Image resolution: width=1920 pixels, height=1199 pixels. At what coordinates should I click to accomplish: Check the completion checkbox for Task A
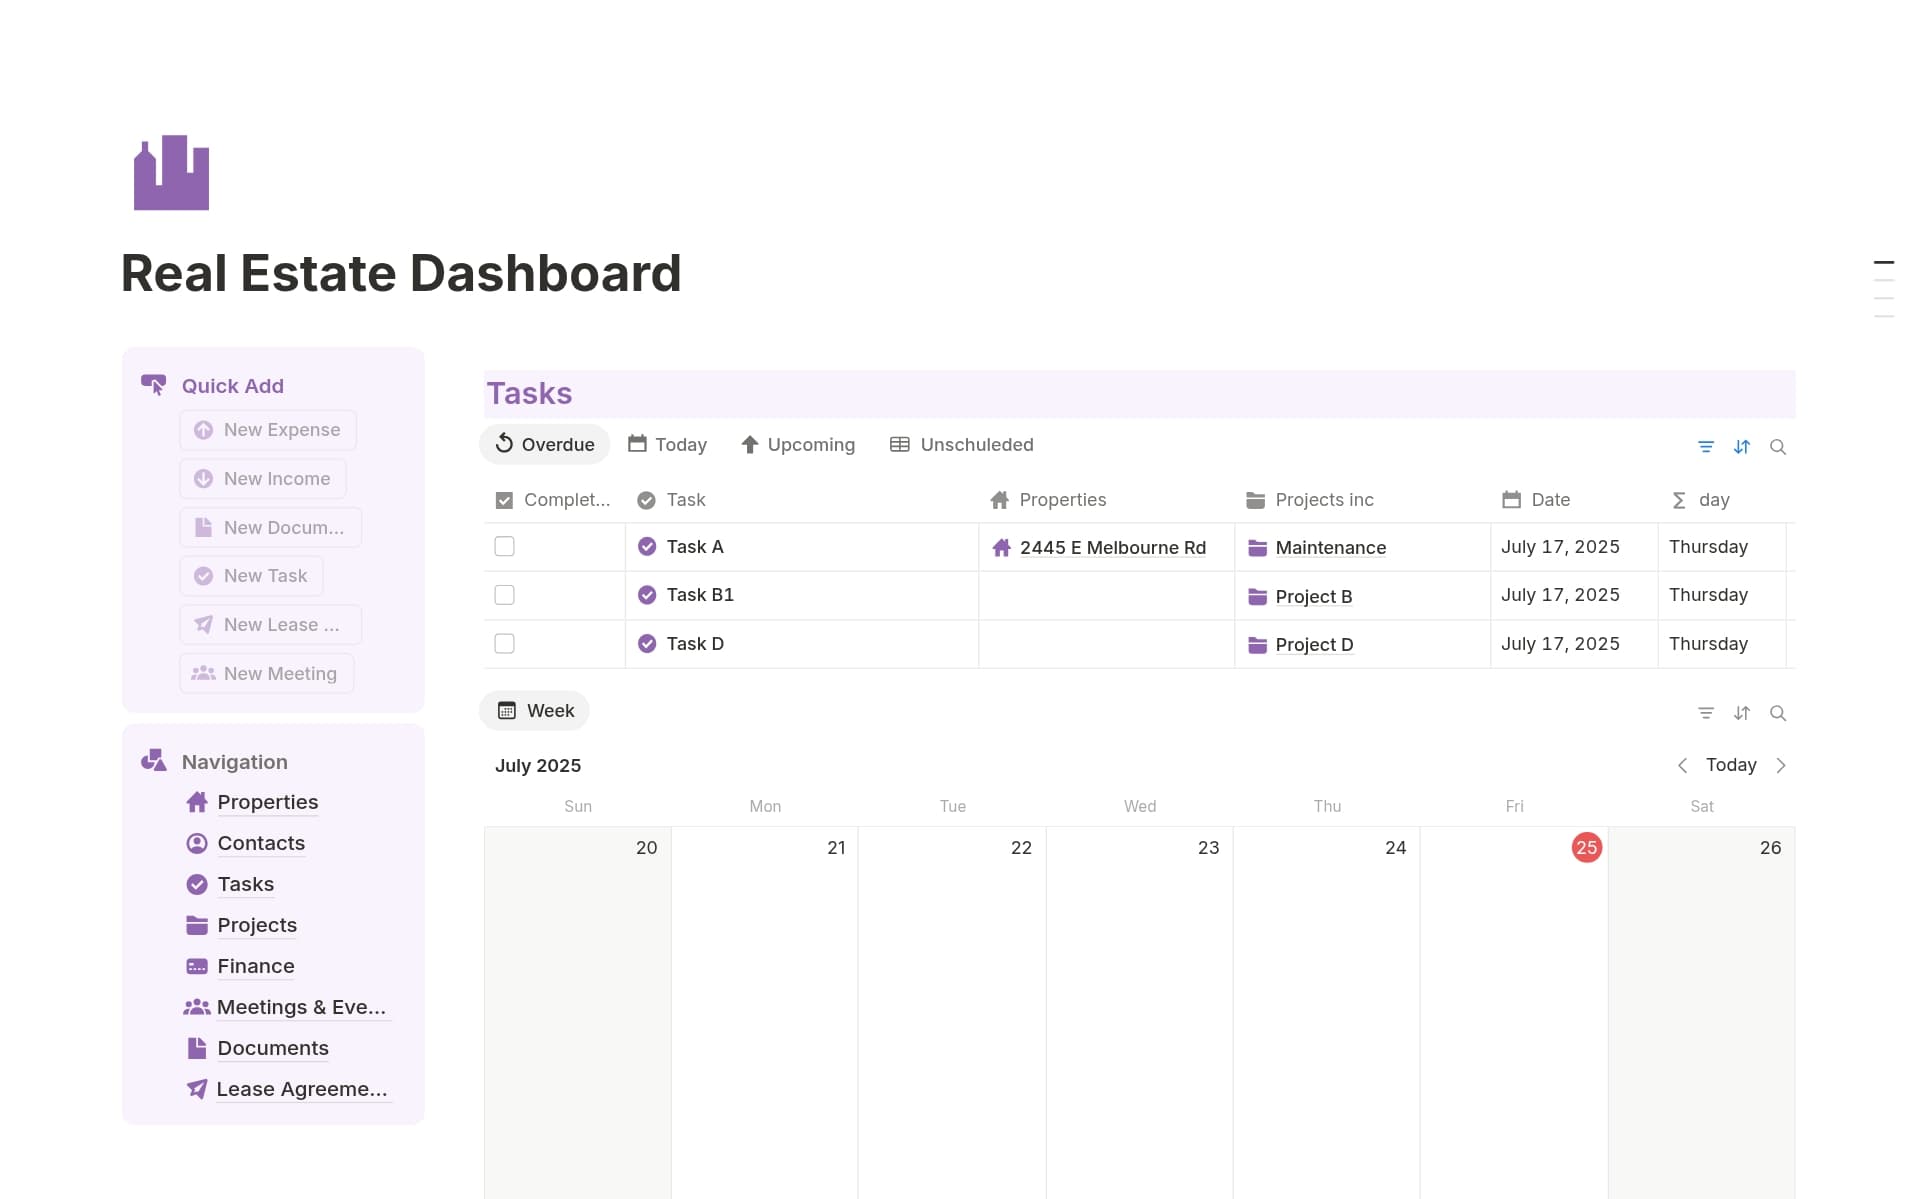504,546
